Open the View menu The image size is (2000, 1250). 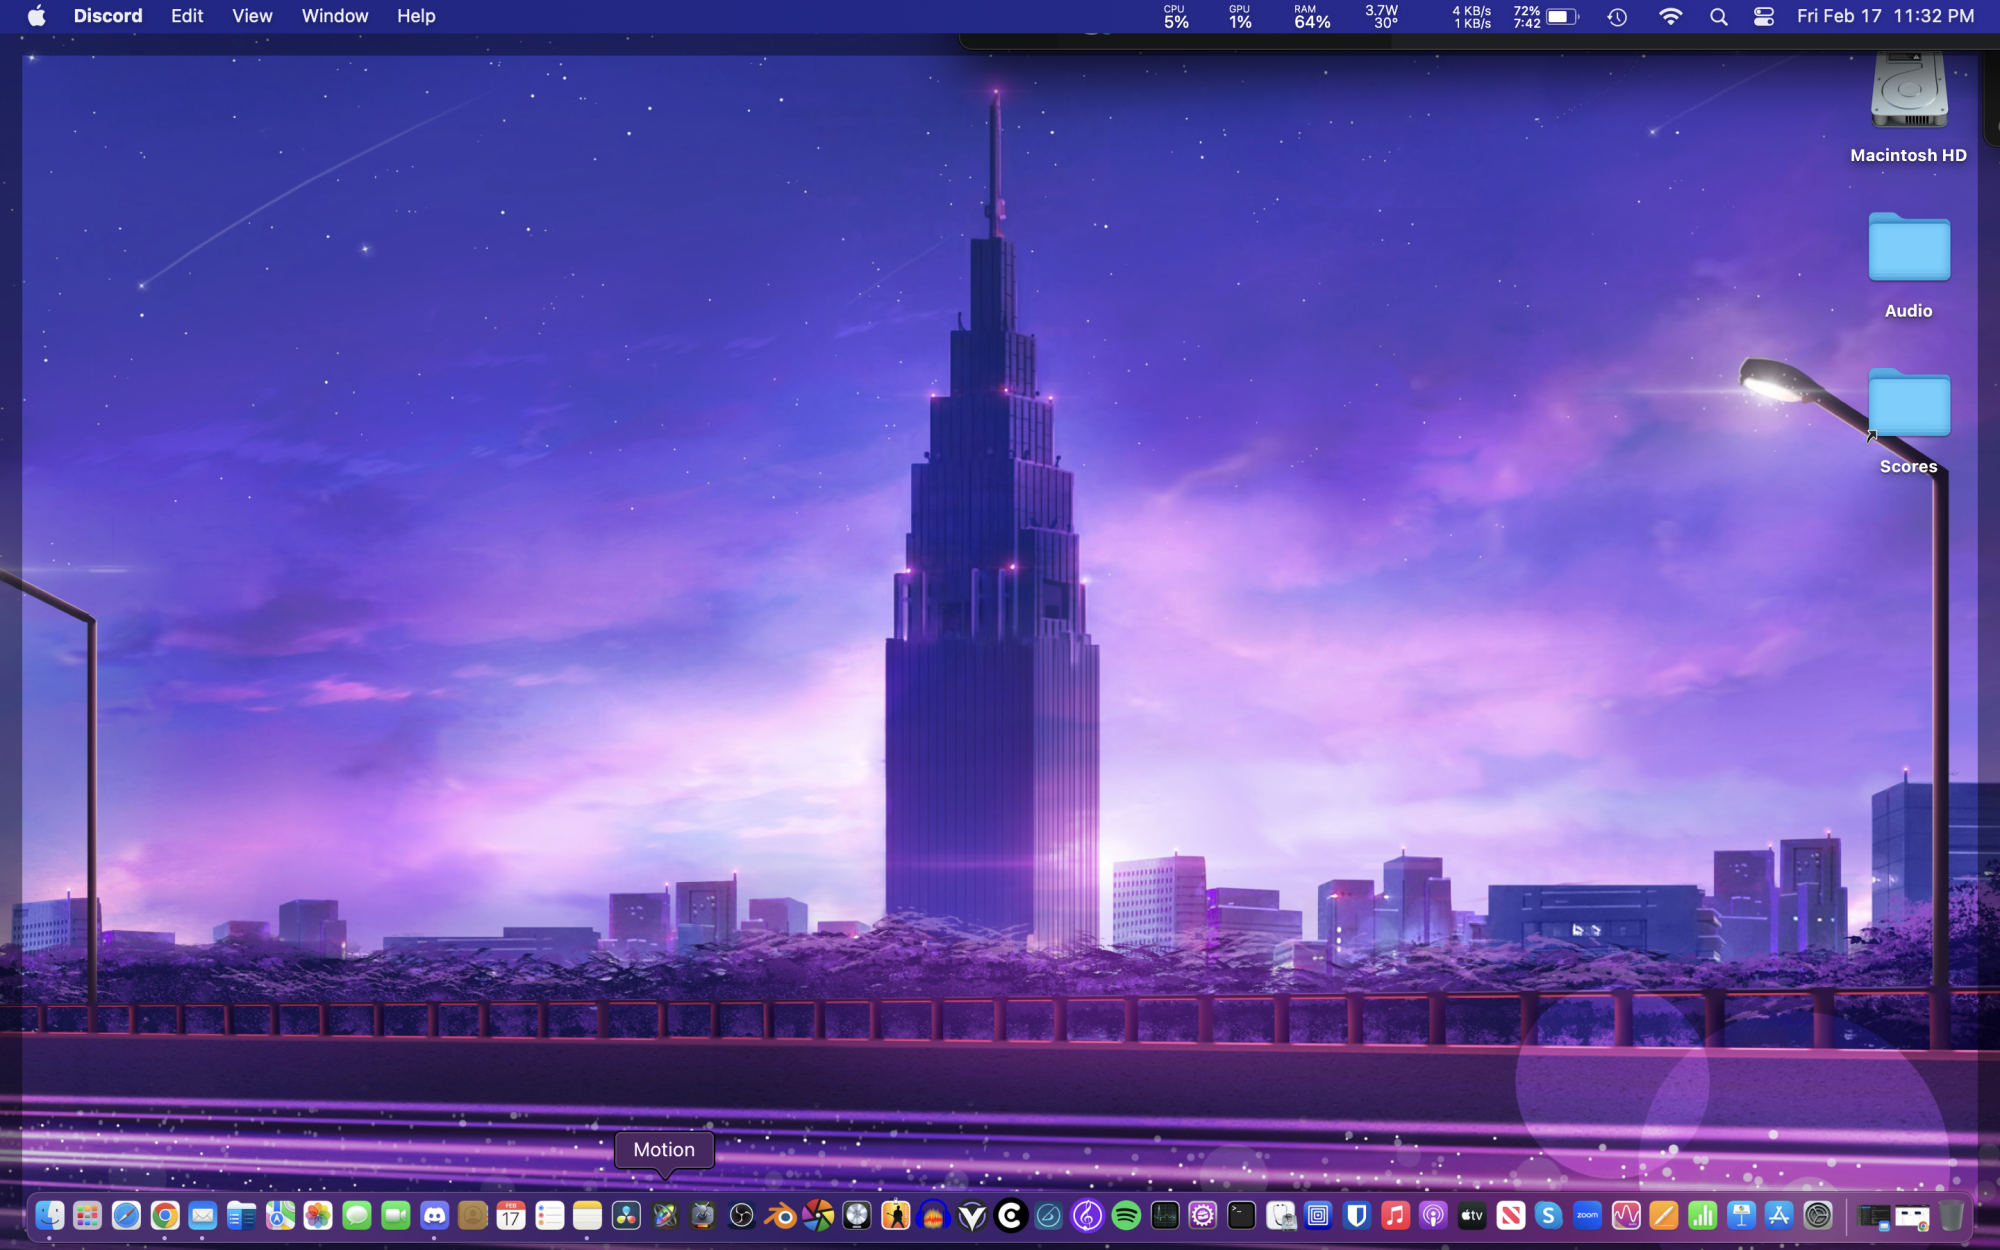pyautogui.click(x=252, y=16)
